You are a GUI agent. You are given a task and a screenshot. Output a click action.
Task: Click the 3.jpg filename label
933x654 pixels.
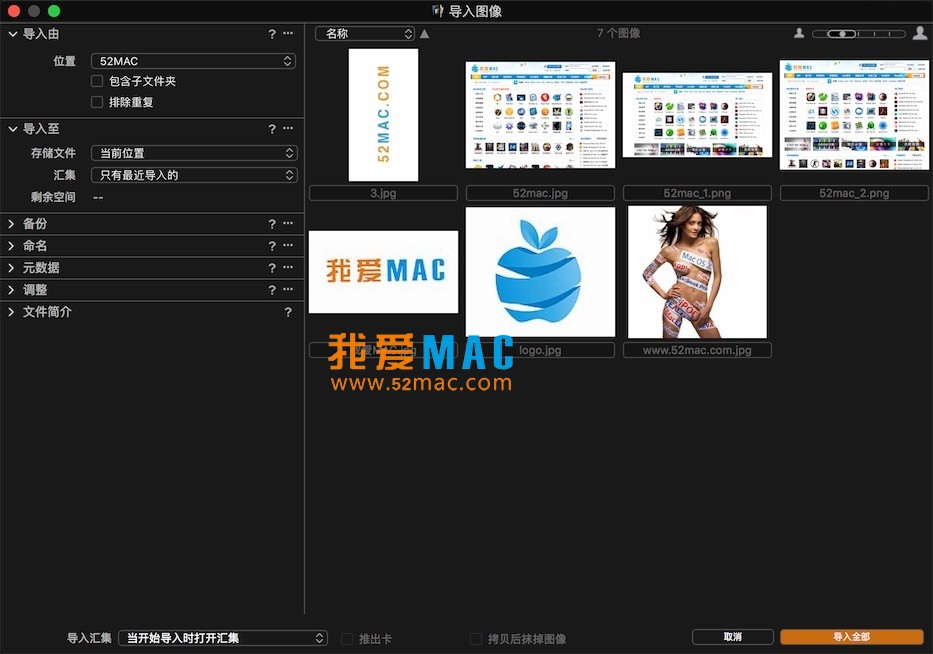[383, 193]
